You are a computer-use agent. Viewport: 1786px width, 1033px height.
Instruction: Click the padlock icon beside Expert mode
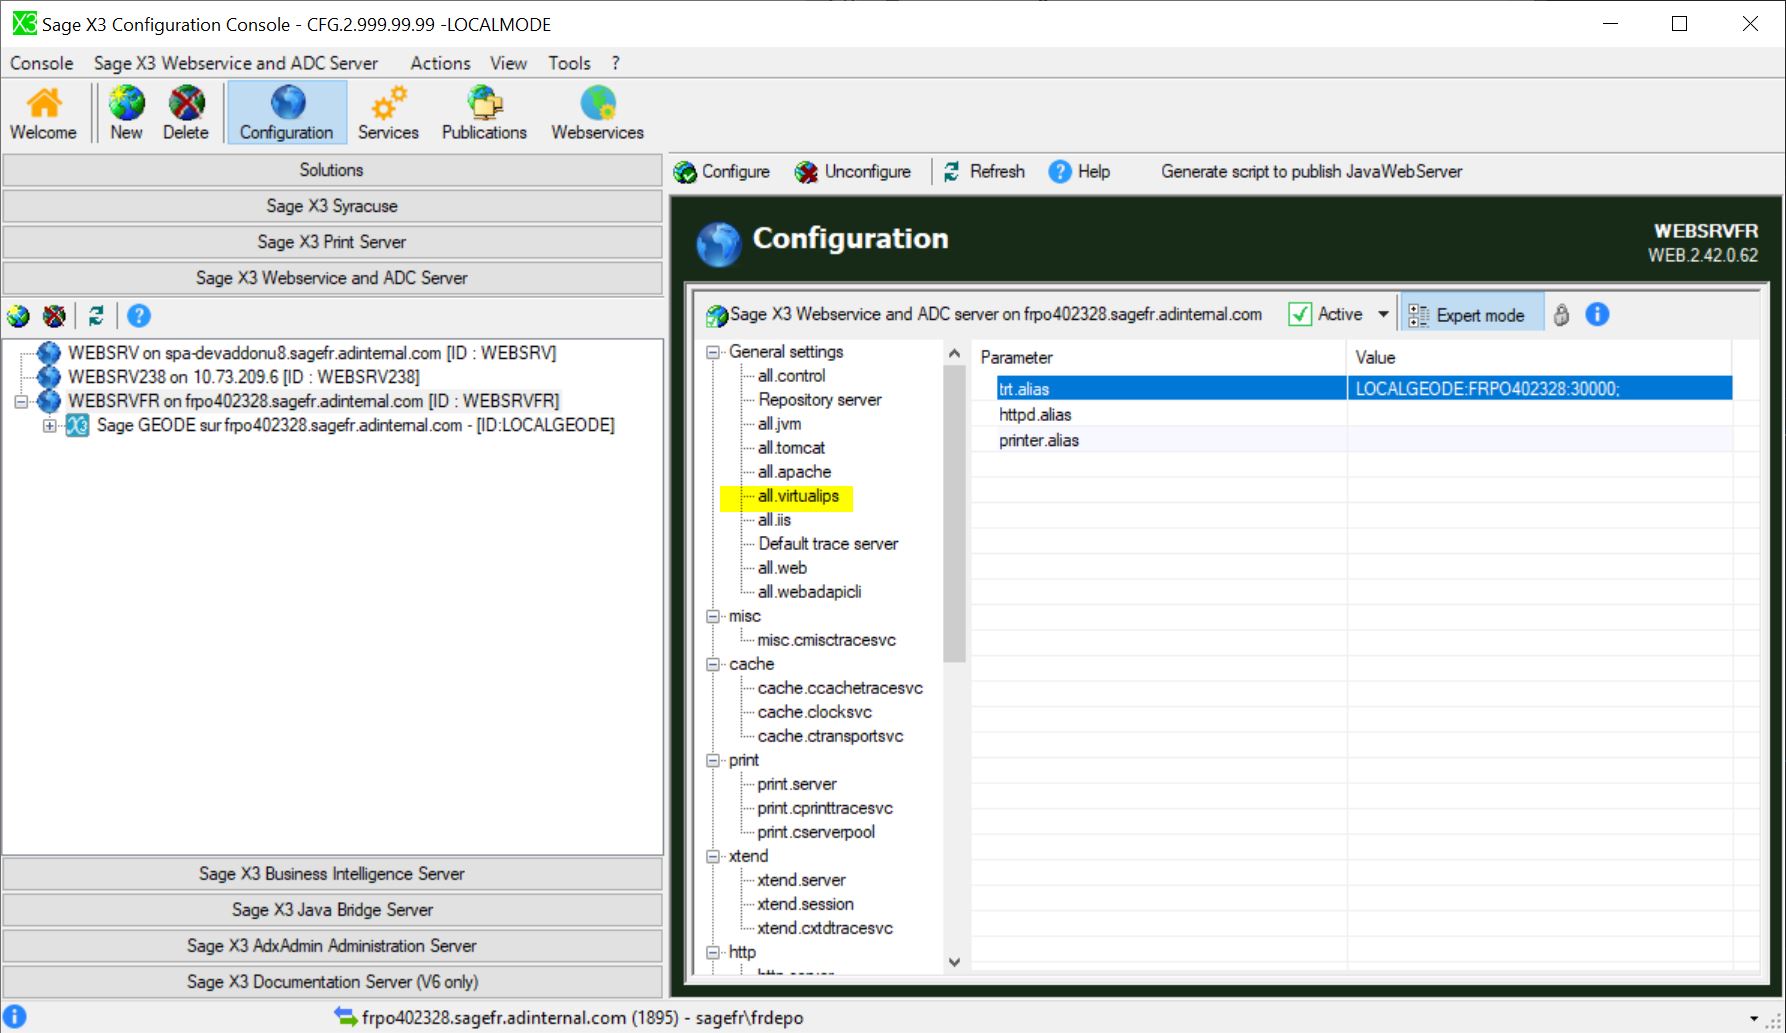coord(1561,315)
